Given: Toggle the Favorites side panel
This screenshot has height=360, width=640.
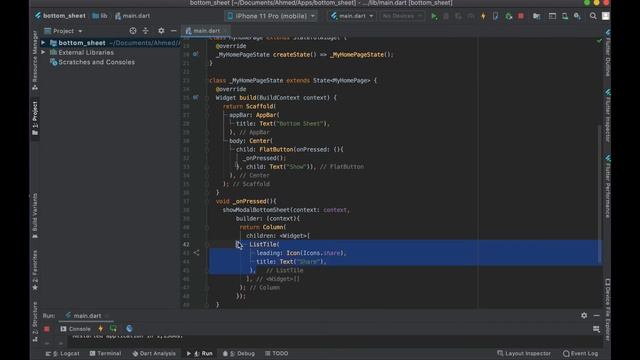Looking at the screenshot, I should 35,270.
